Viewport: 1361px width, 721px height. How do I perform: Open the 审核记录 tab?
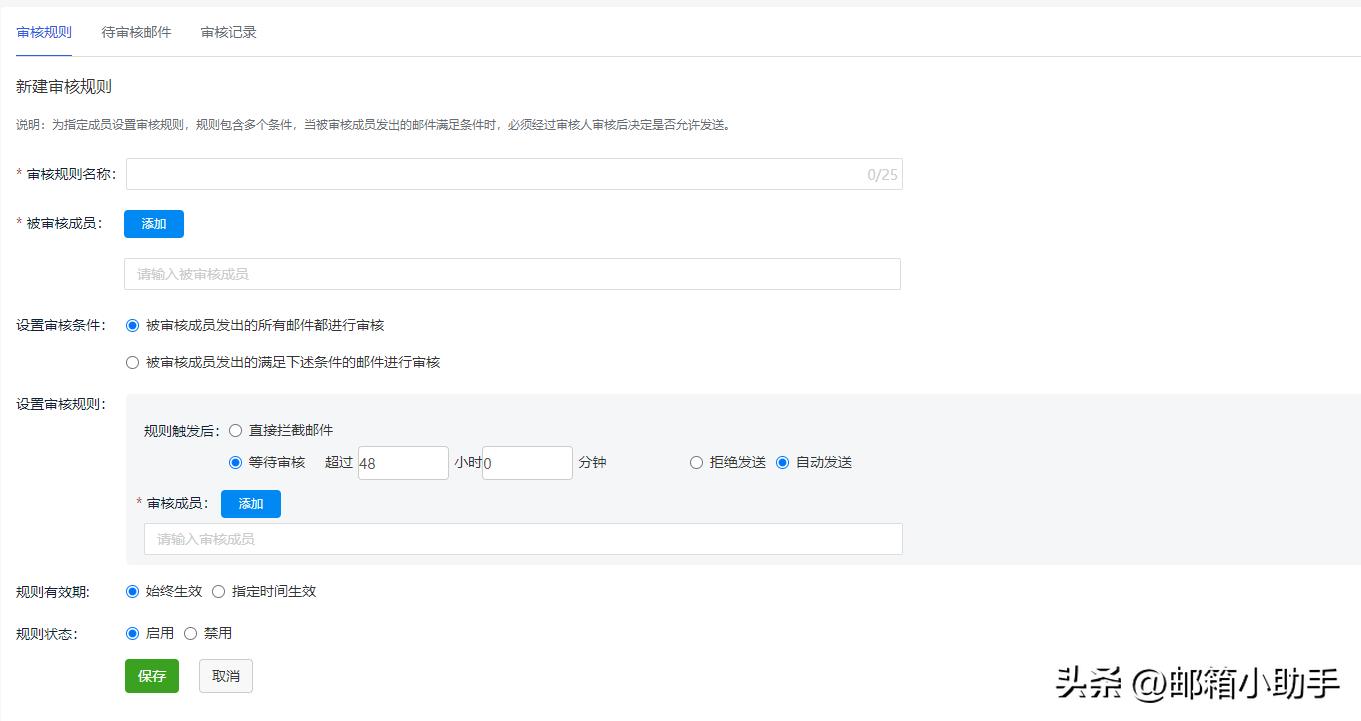[227, 31]
